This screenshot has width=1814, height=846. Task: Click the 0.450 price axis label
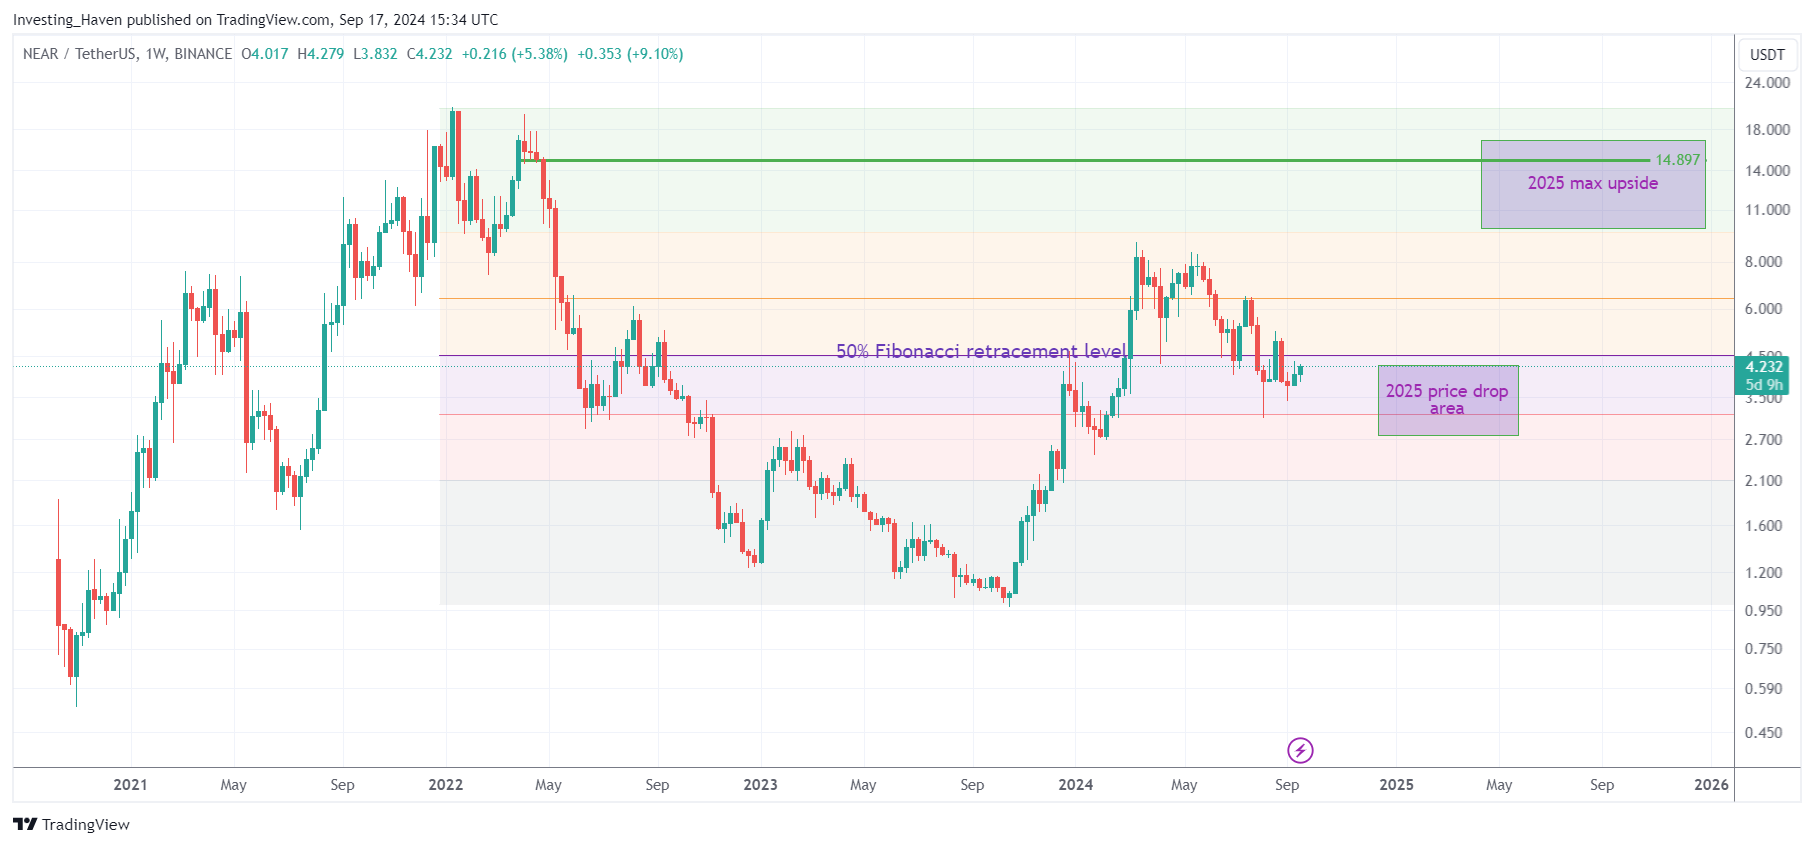[x=1763, y=733]
